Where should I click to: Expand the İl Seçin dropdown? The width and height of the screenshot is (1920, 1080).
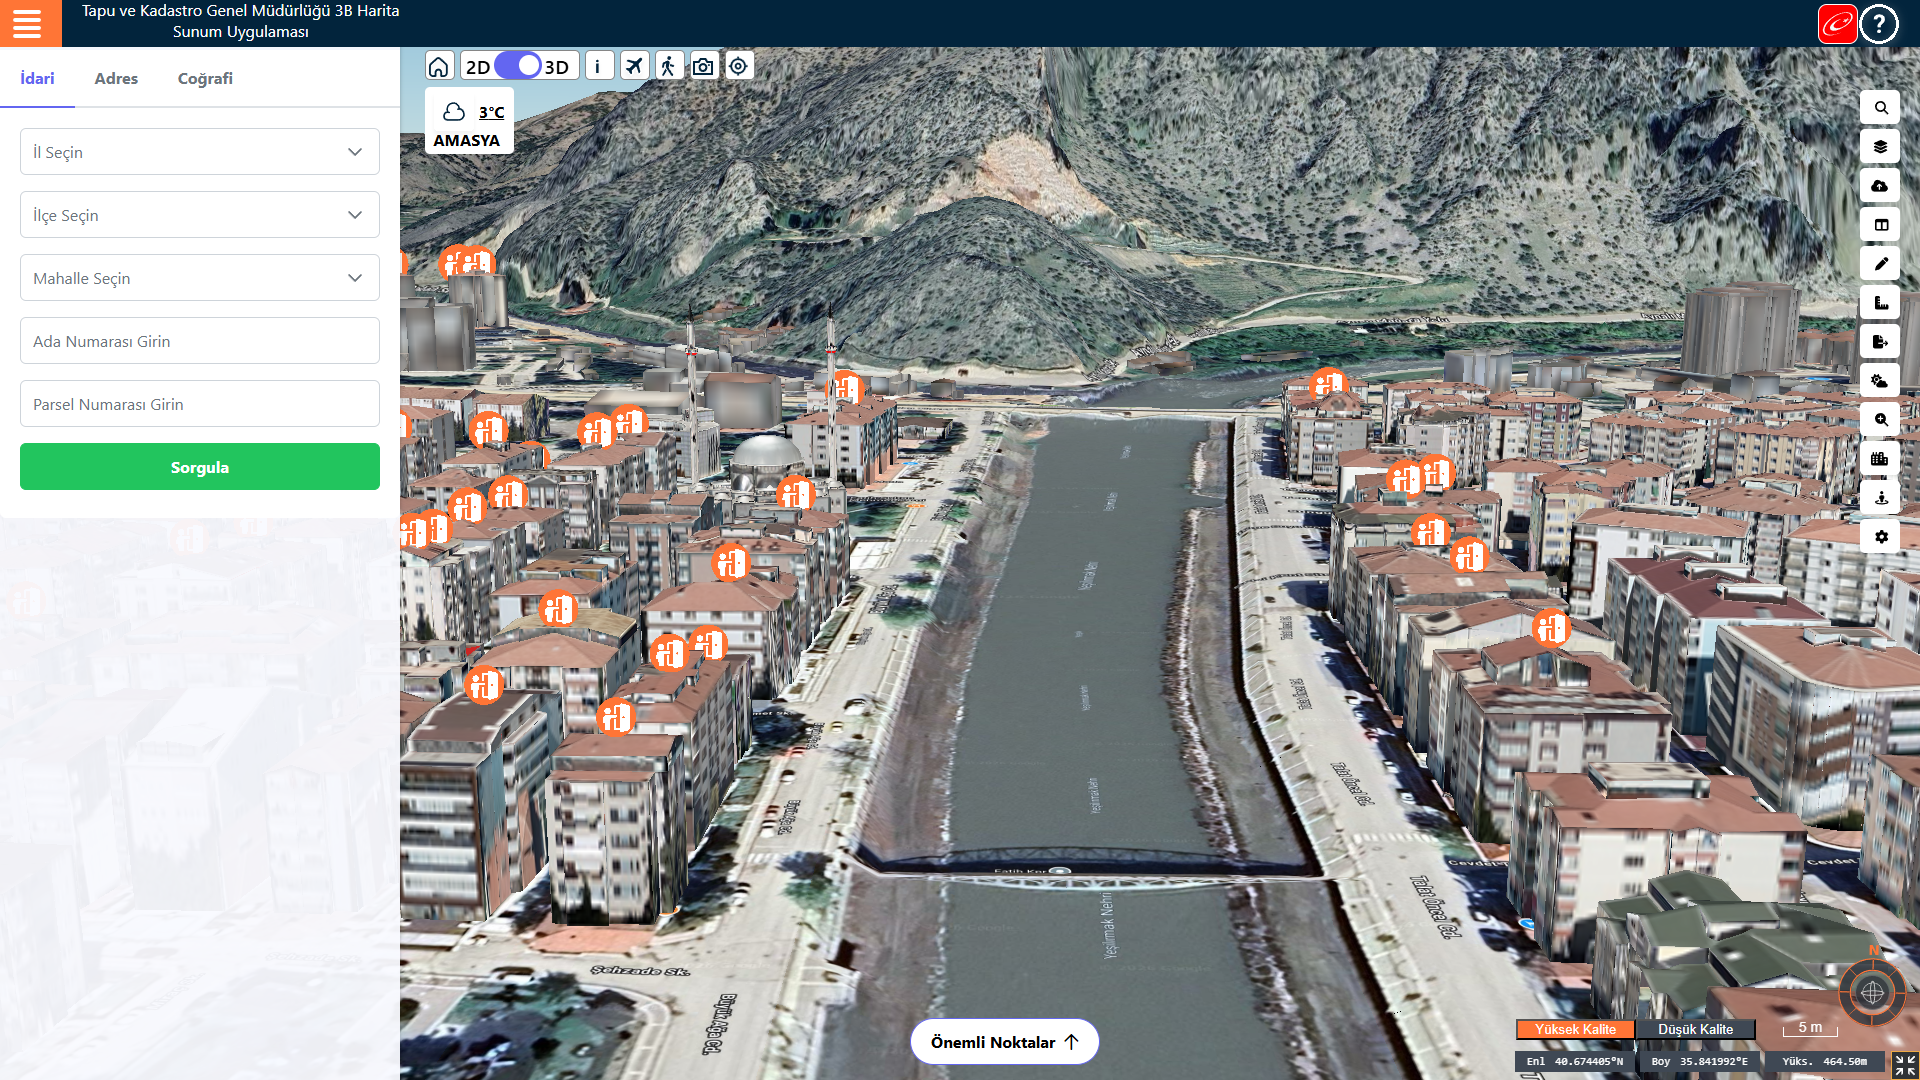pos(200,152)
